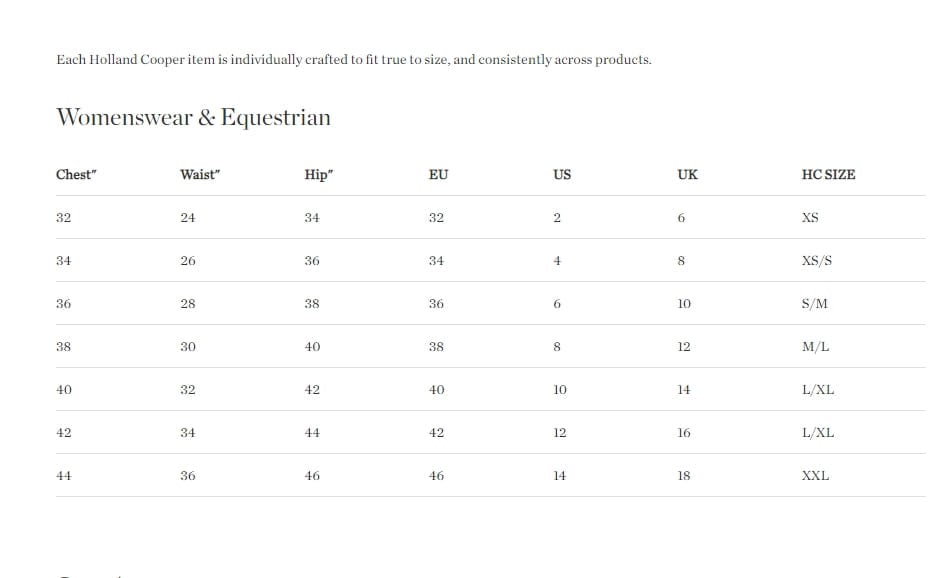This screenshot has height=578, width=940.
Task: Click the UK size 18 cell
Action: pos(684,476)
